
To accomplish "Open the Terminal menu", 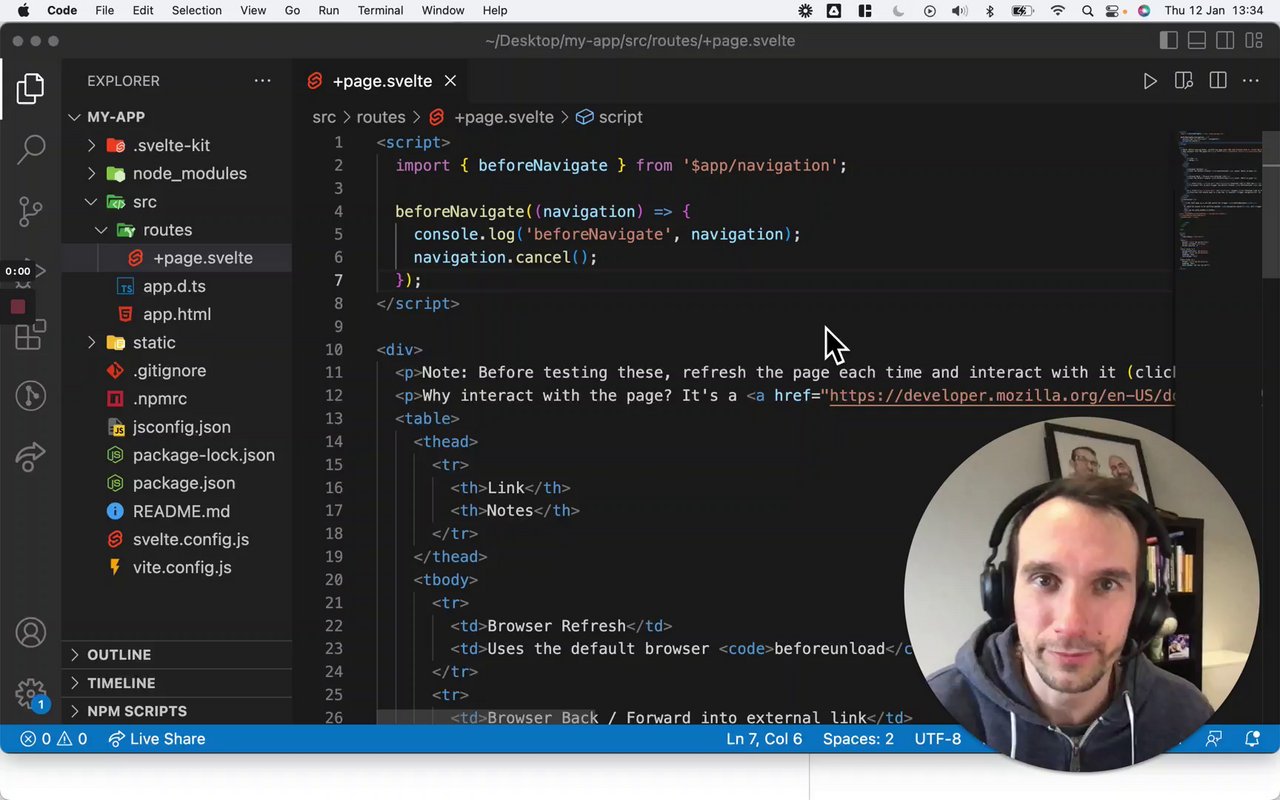I will pyautogui.click(x=380, y=11).
